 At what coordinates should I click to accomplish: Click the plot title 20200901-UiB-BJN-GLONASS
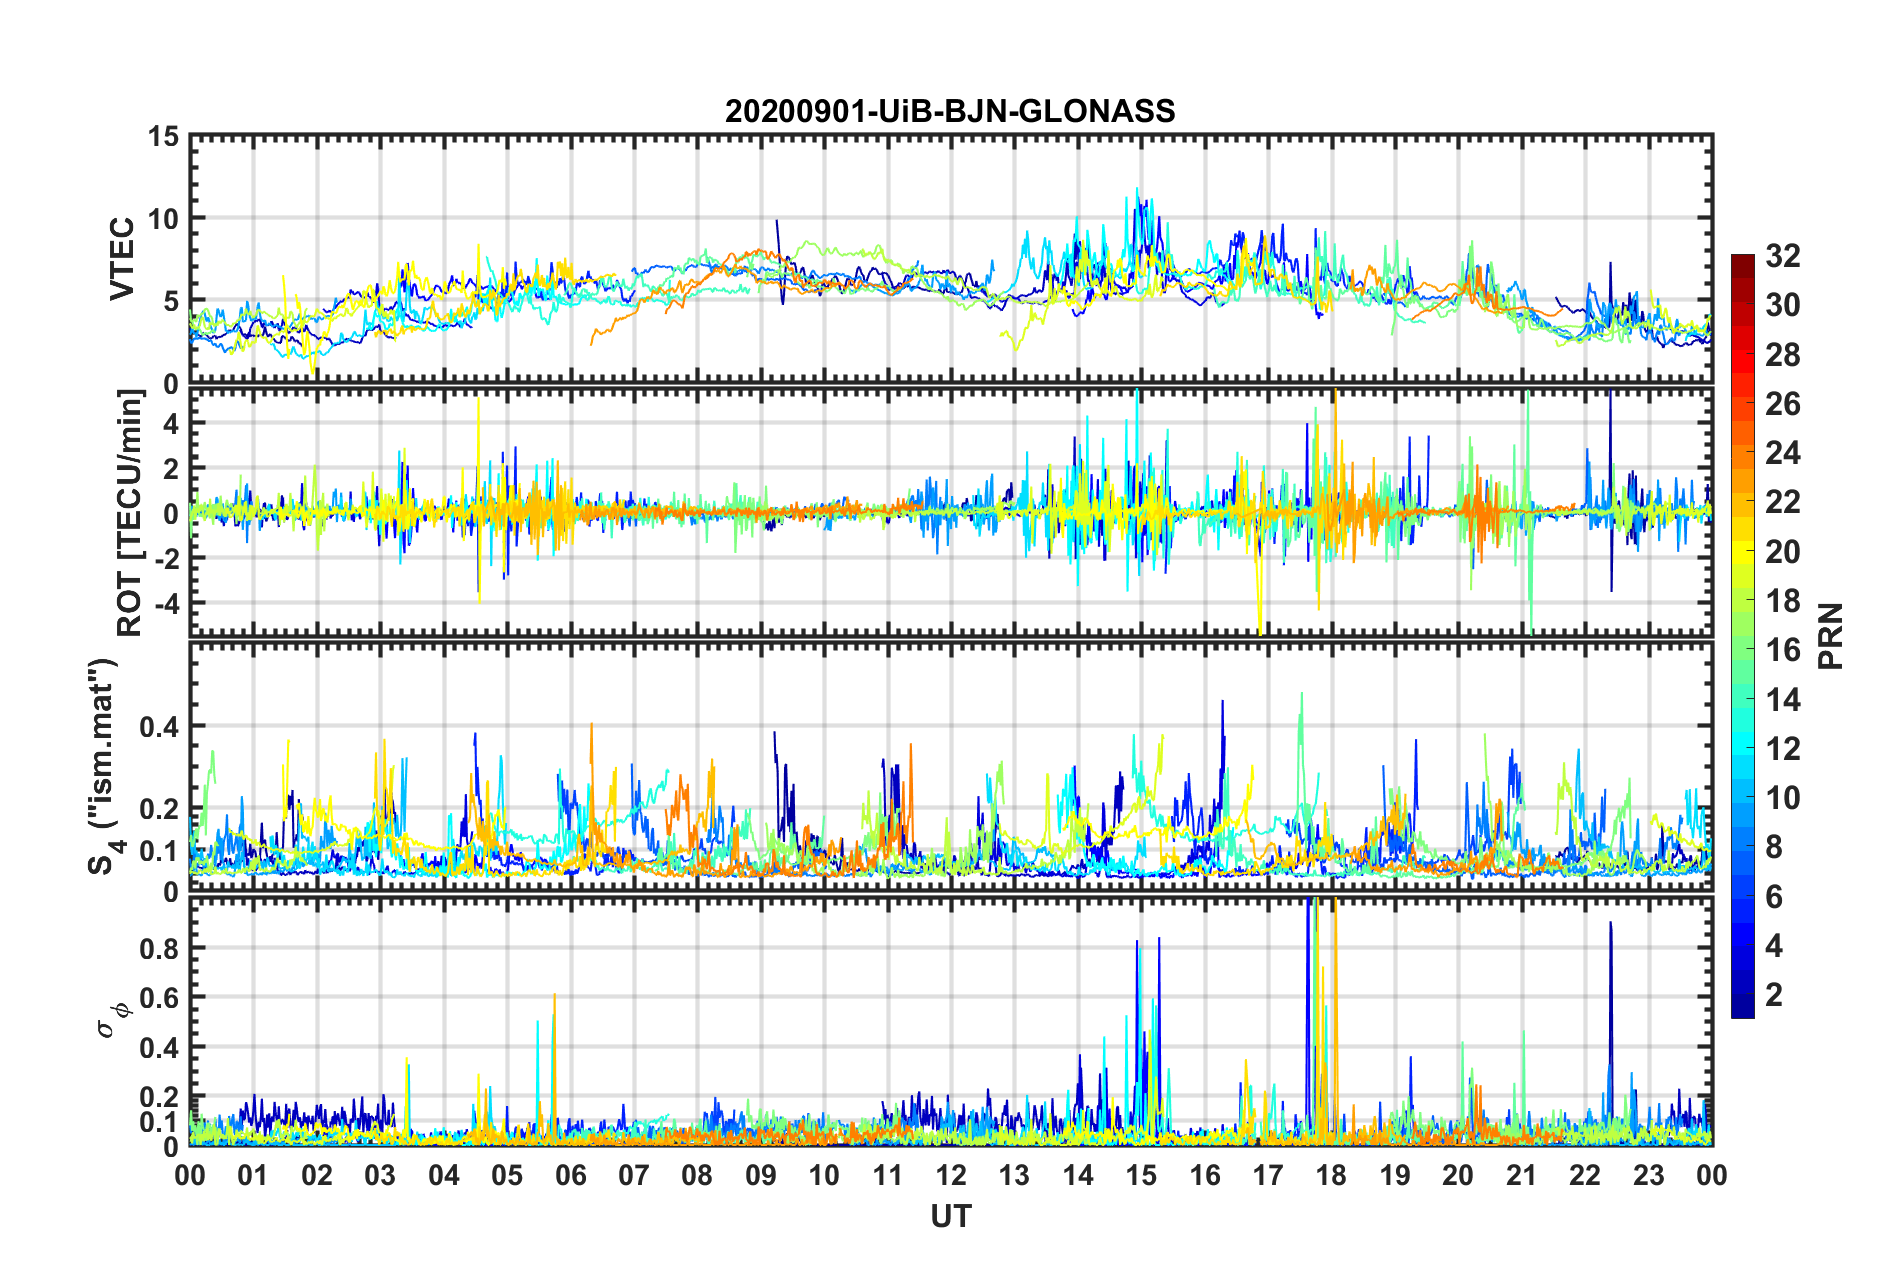950,111
